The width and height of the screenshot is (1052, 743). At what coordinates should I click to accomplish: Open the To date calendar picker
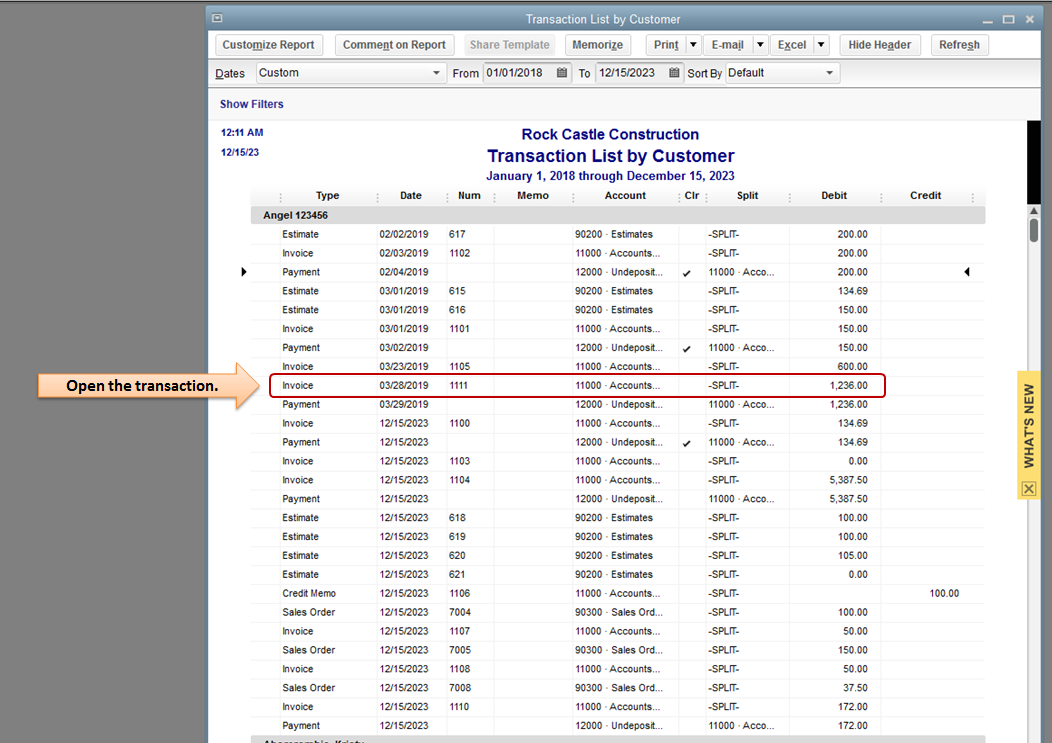click(x=675, y=73)
